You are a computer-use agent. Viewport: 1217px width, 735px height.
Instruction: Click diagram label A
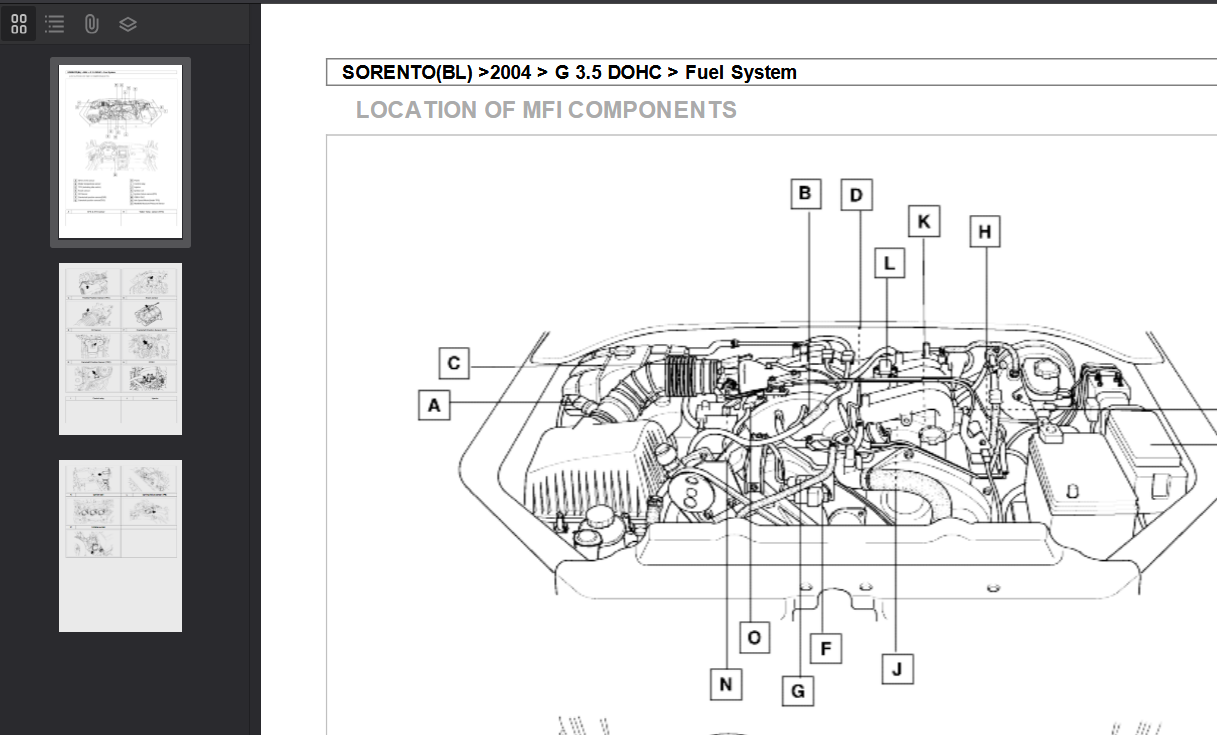point(433,405)
